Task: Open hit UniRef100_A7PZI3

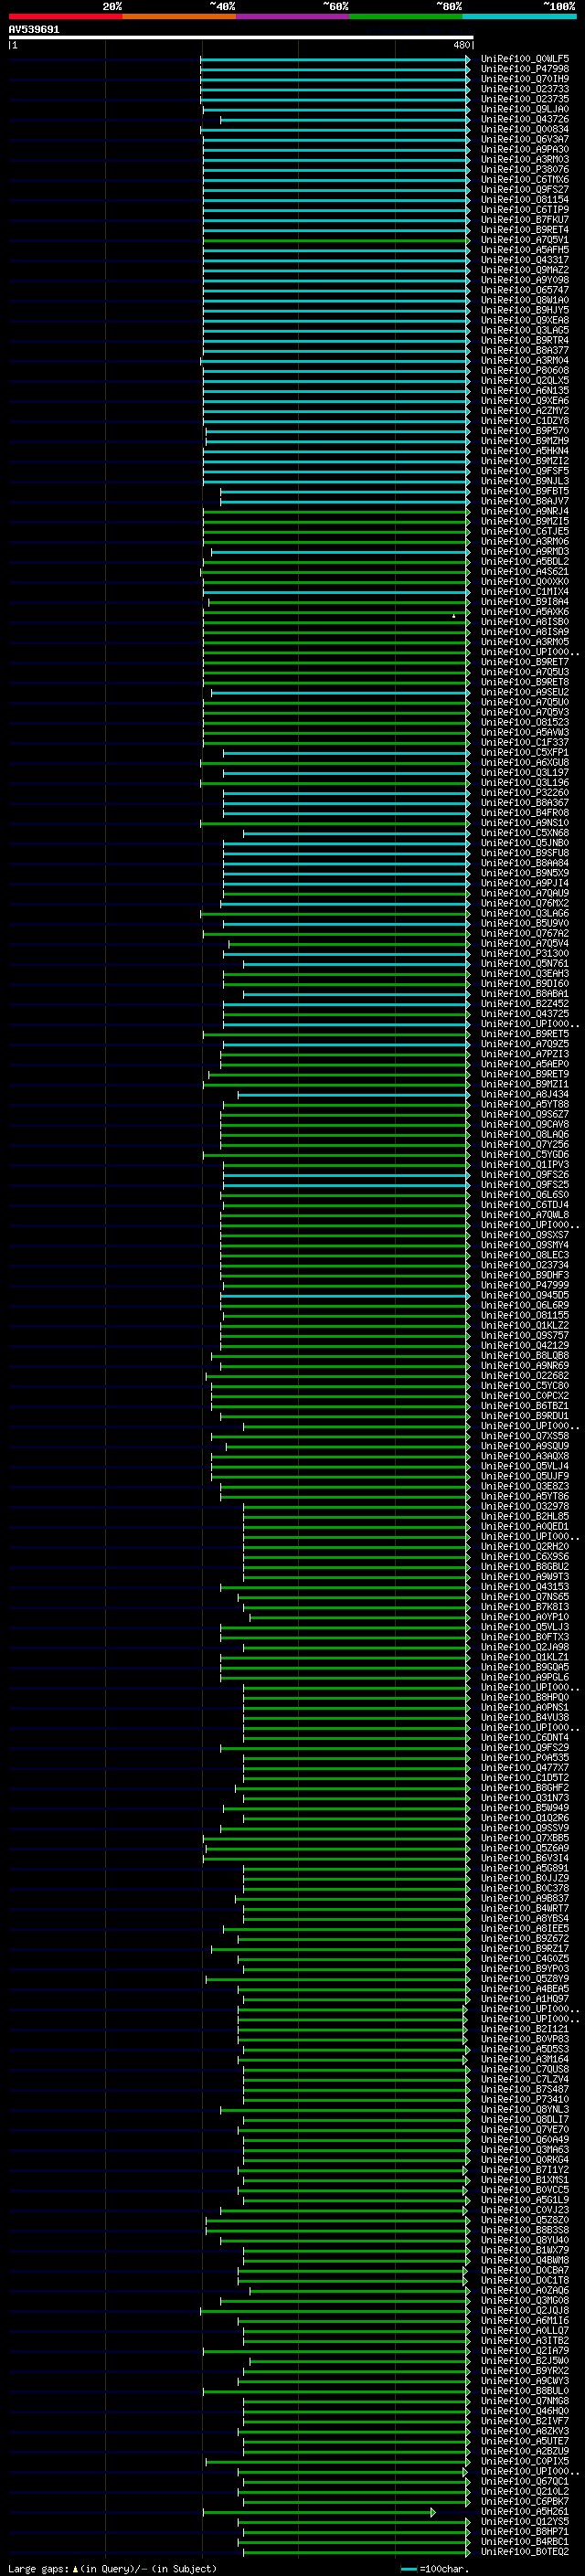Action: [x=524, y=1054]
